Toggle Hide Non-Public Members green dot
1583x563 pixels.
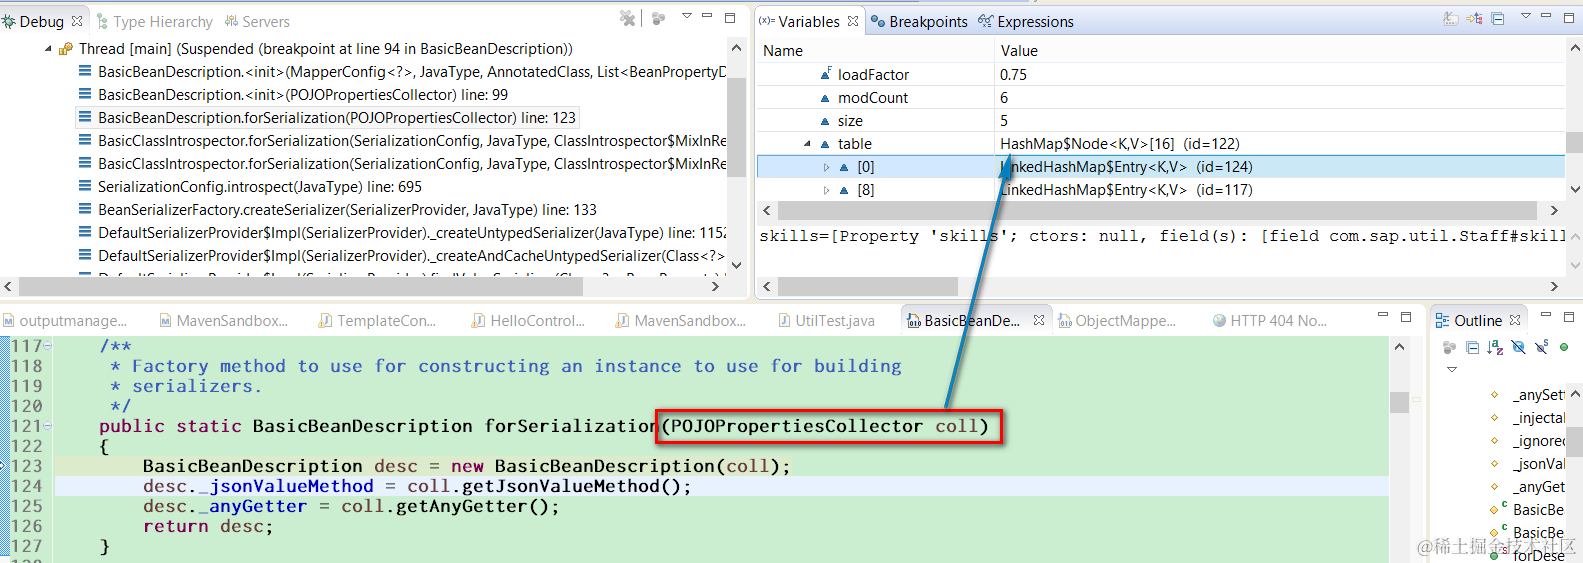1564,347
